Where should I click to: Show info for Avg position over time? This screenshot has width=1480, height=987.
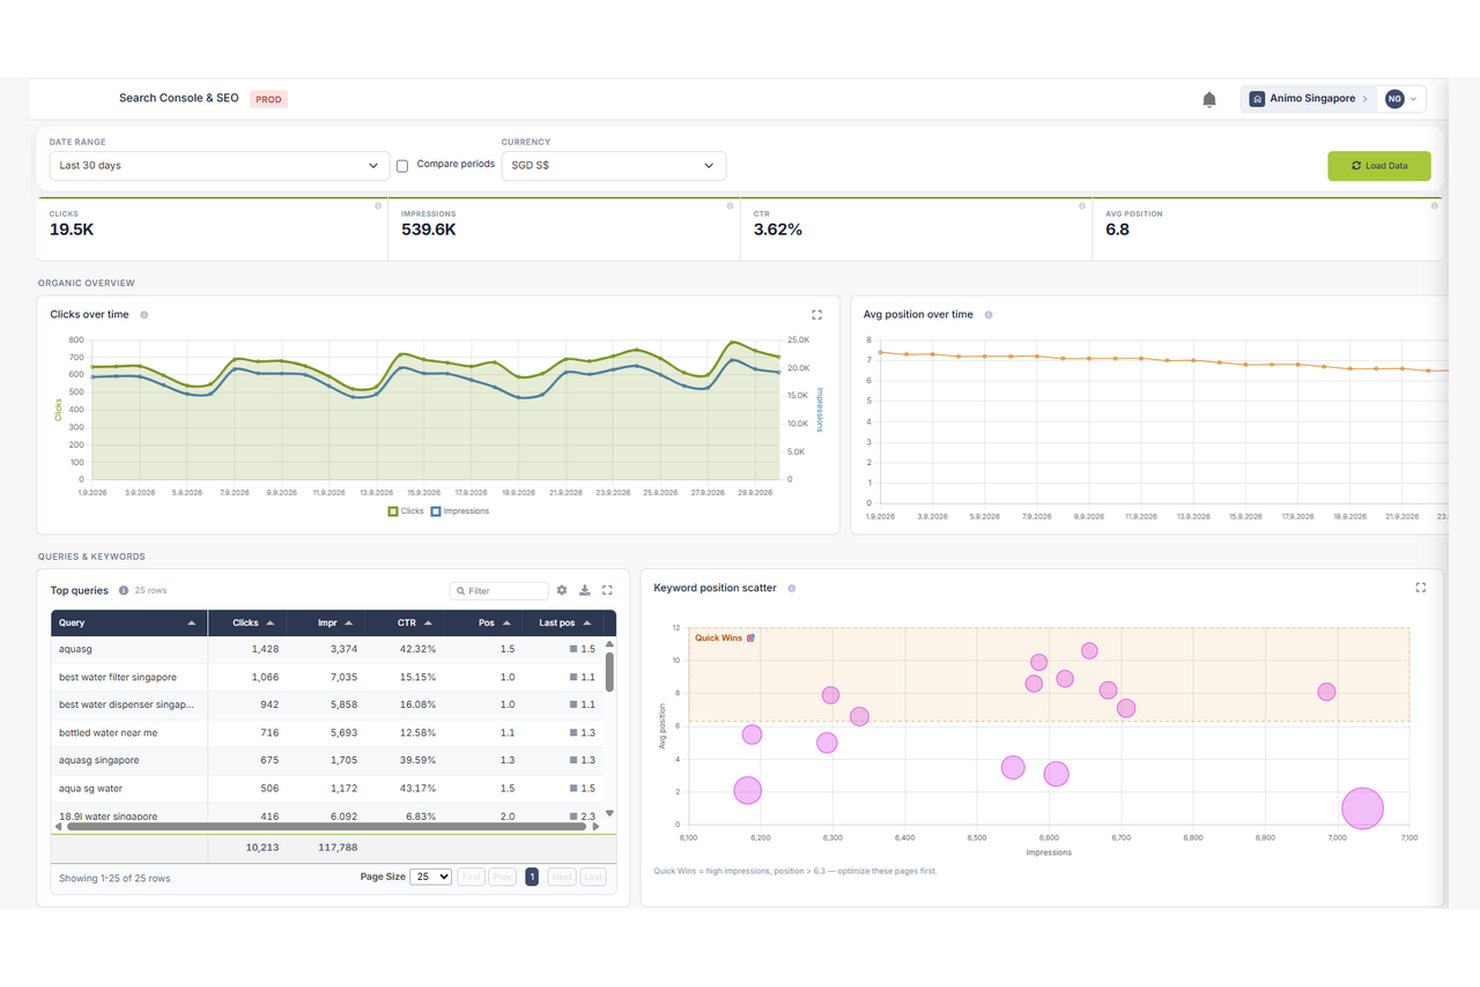click(988, 315)
